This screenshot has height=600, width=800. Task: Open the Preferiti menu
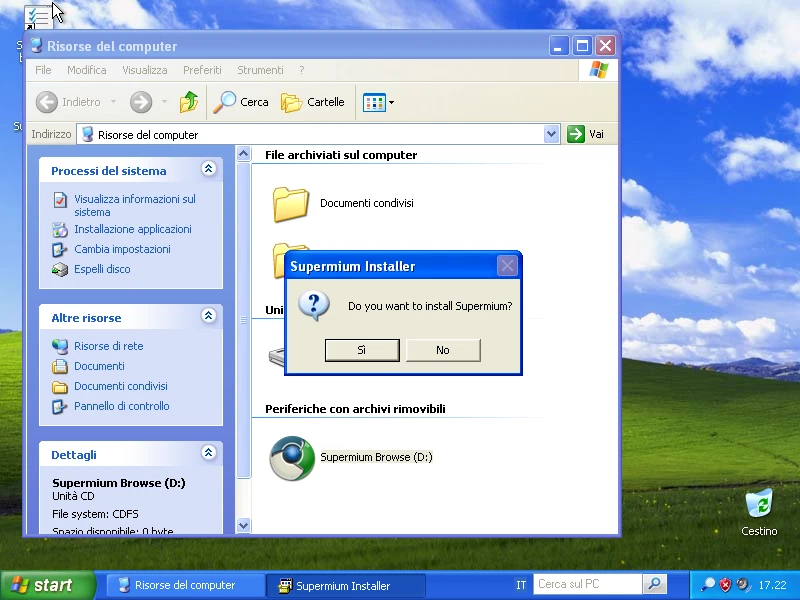point(203,70)
